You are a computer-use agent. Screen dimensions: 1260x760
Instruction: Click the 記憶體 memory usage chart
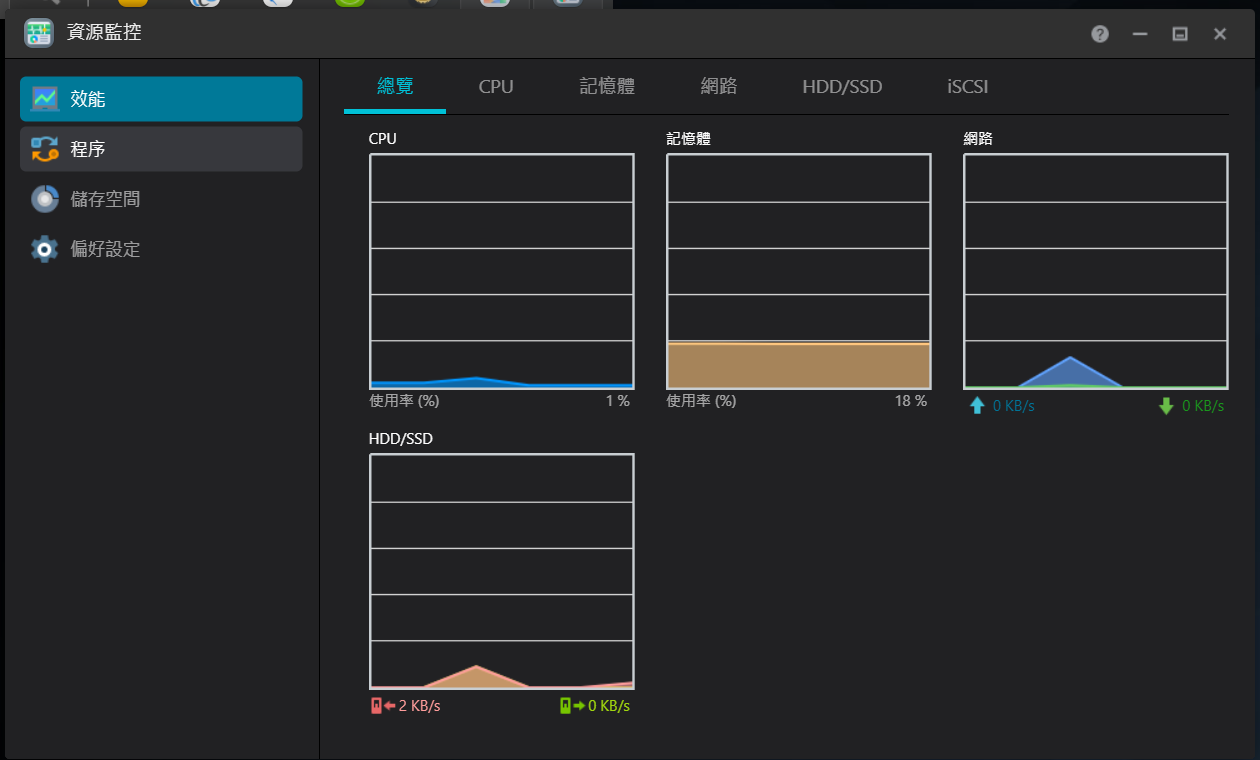point(798,271)
